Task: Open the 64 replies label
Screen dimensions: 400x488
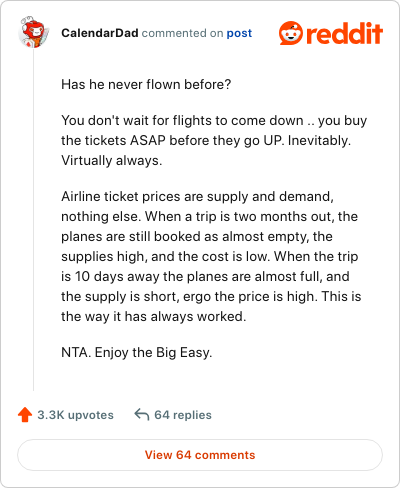Action: pyautogui.click(x=183, y=415)
